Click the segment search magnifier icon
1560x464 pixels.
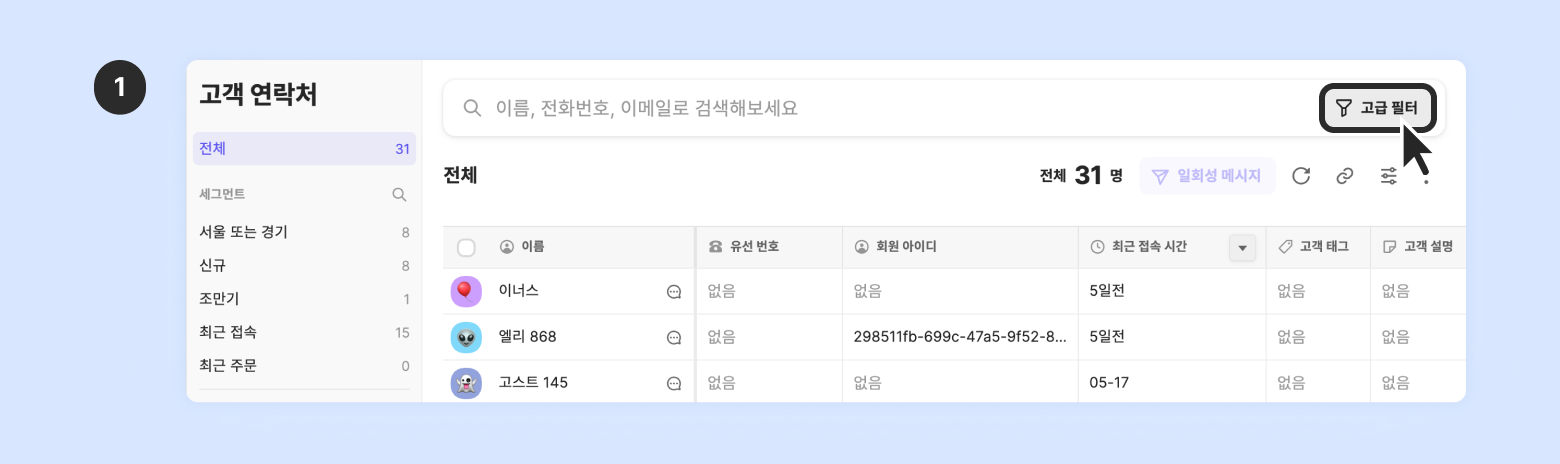tap(399, 194)
